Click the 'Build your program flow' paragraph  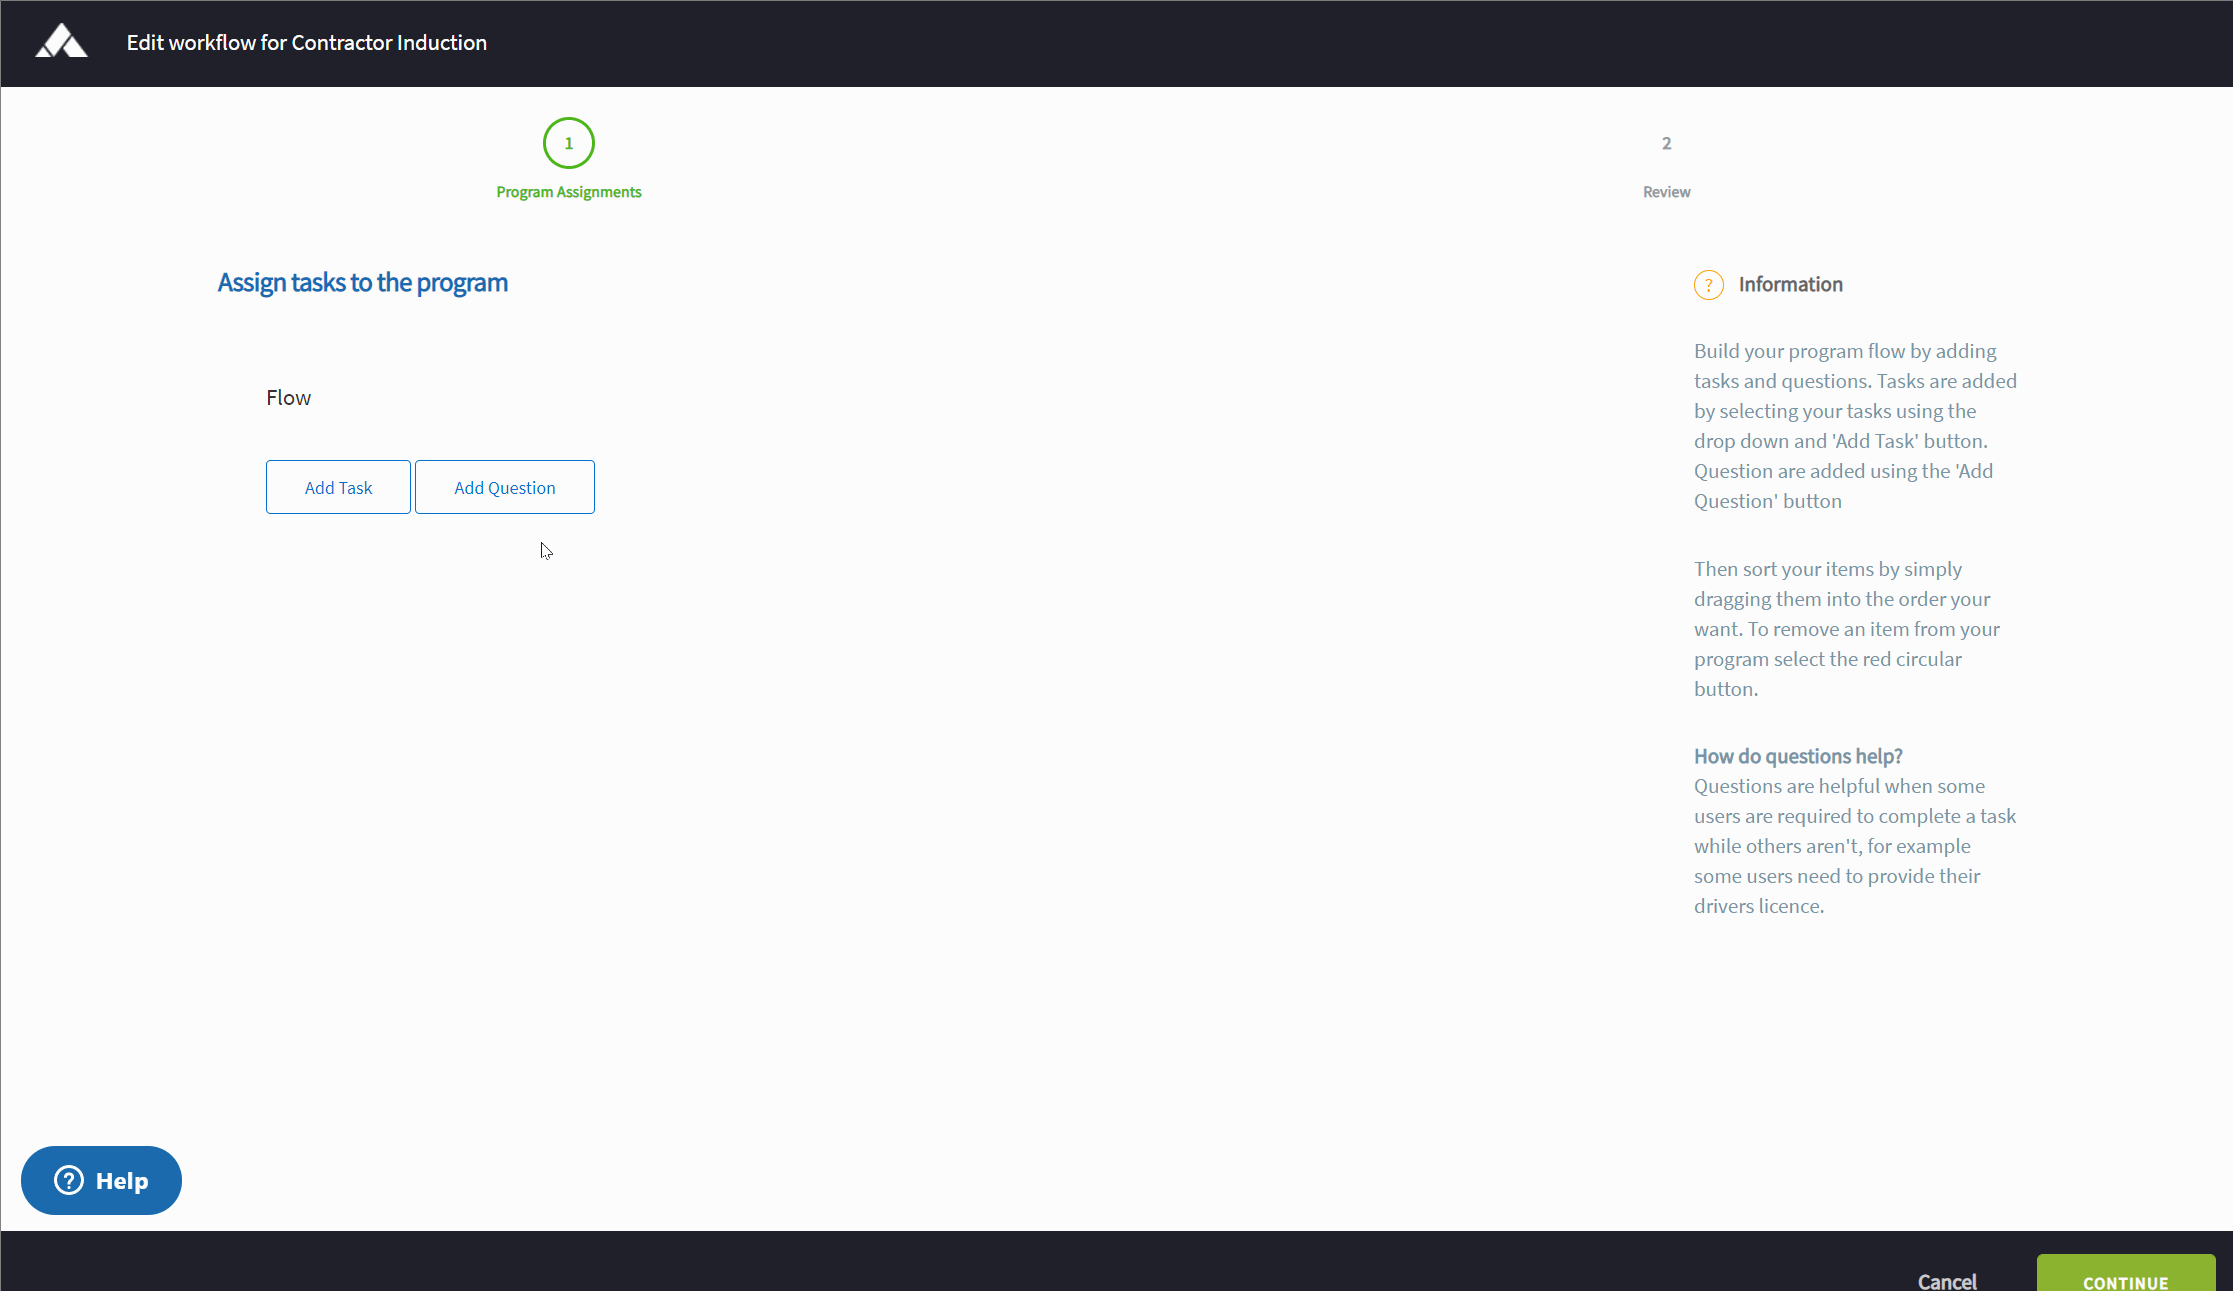pyautogui.click(x=1854, y=426)
